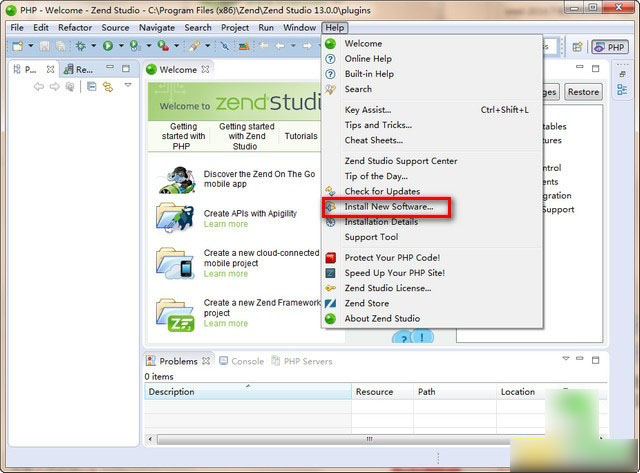Click the Run with red stop icon
The width and height of the screenshot is (640, 473).
point(163,46)
